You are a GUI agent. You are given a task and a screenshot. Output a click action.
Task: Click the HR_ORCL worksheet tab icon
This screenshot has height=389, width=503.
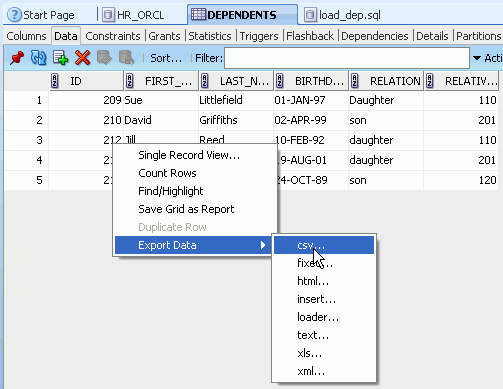click(108, 15)
